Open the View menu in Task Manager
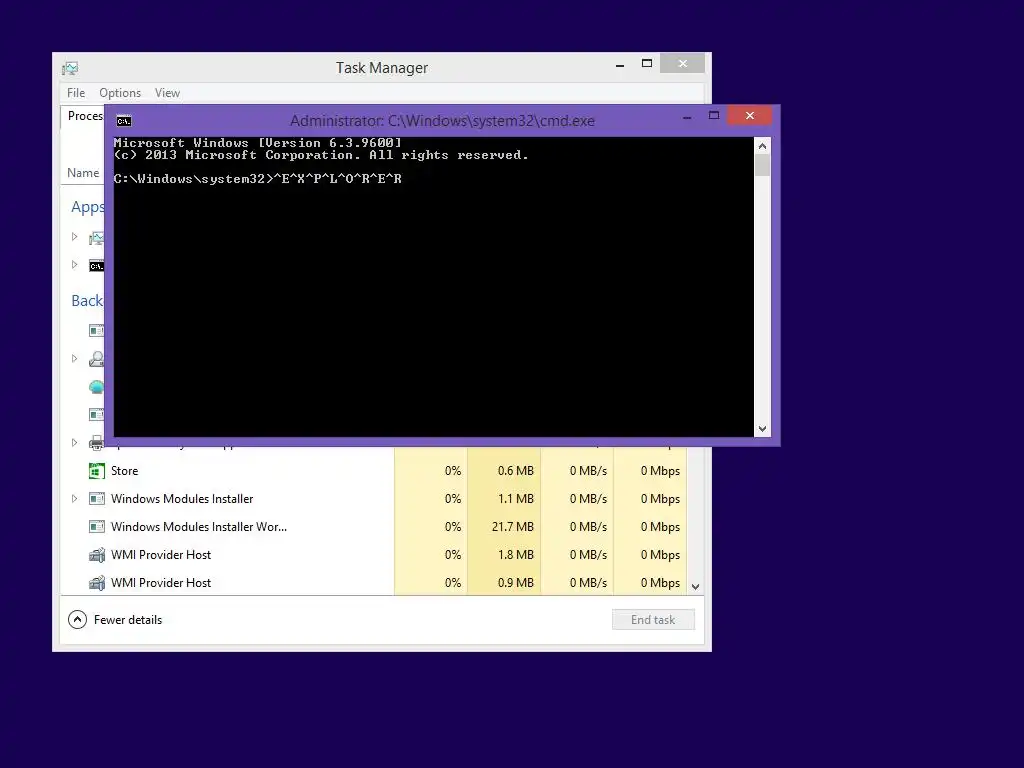This screenshot has width=1024, height=768. click(167, 93)
